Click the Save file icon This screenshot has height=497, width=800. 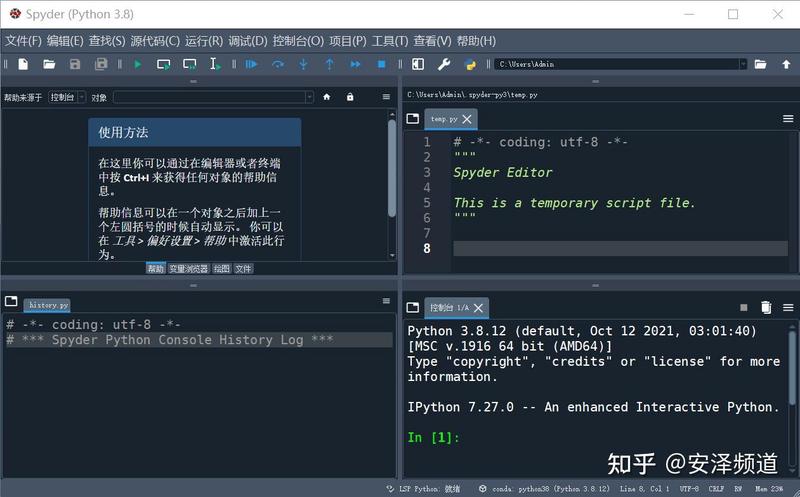[x=75, y=64]
